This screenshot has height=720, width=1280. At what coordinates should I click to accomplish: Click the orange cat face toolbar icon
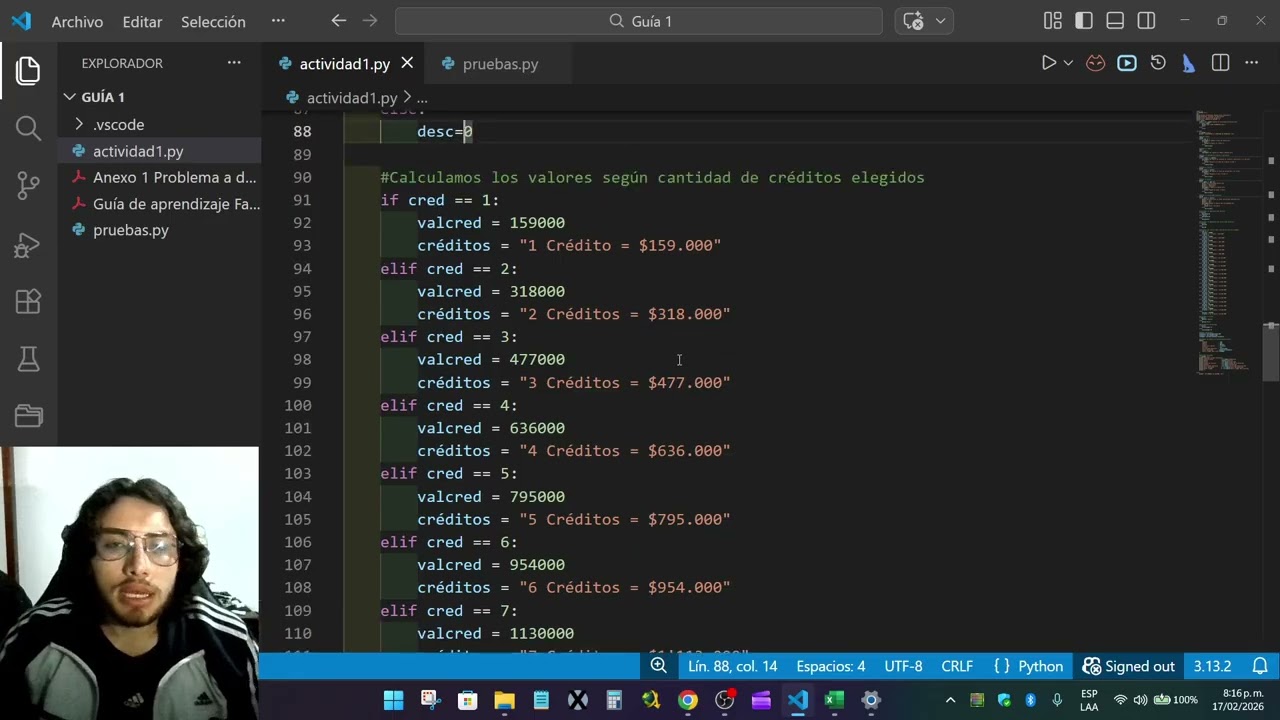(x=1096, y=63)
